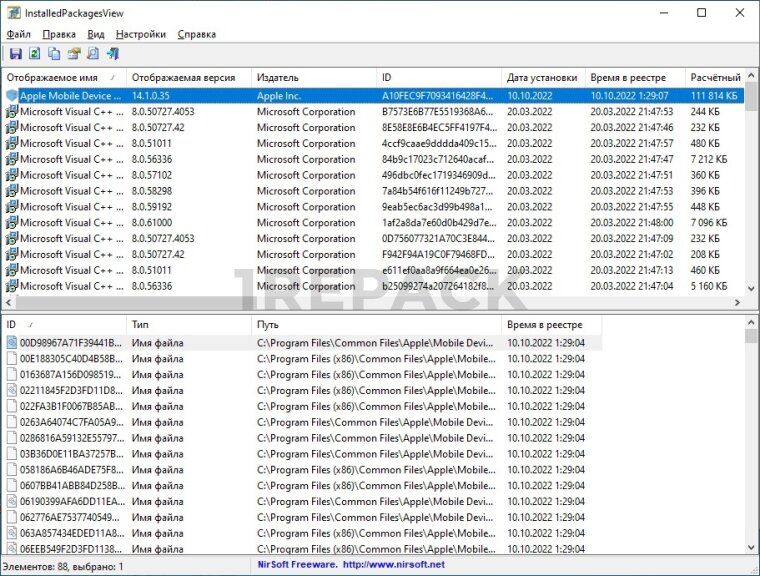
Task: Click the Find toolbar icon (magnifier)
Action: 93,54
